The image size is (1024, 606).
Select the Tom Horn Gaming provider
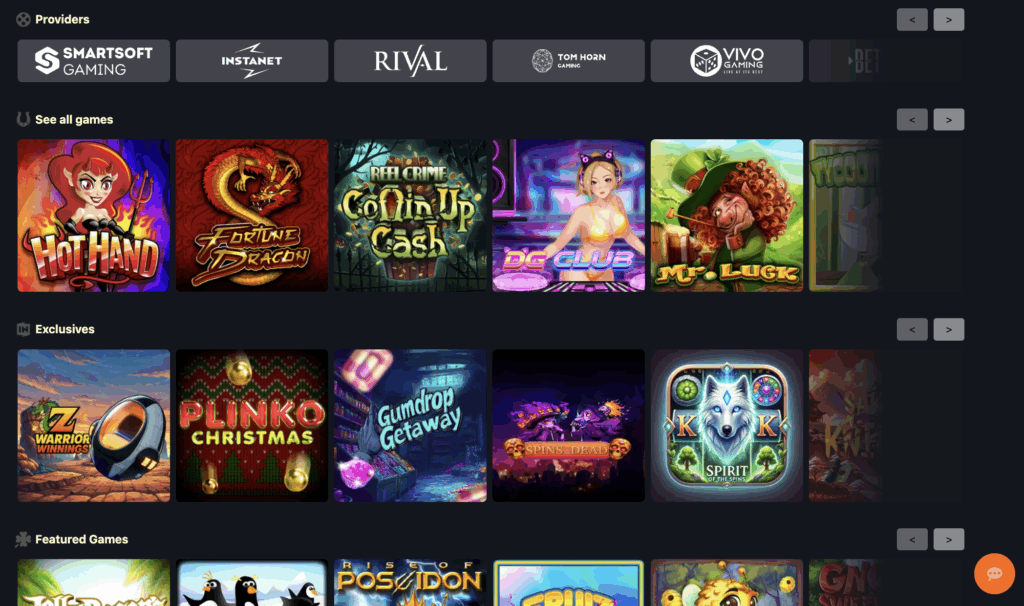point(568,61)
